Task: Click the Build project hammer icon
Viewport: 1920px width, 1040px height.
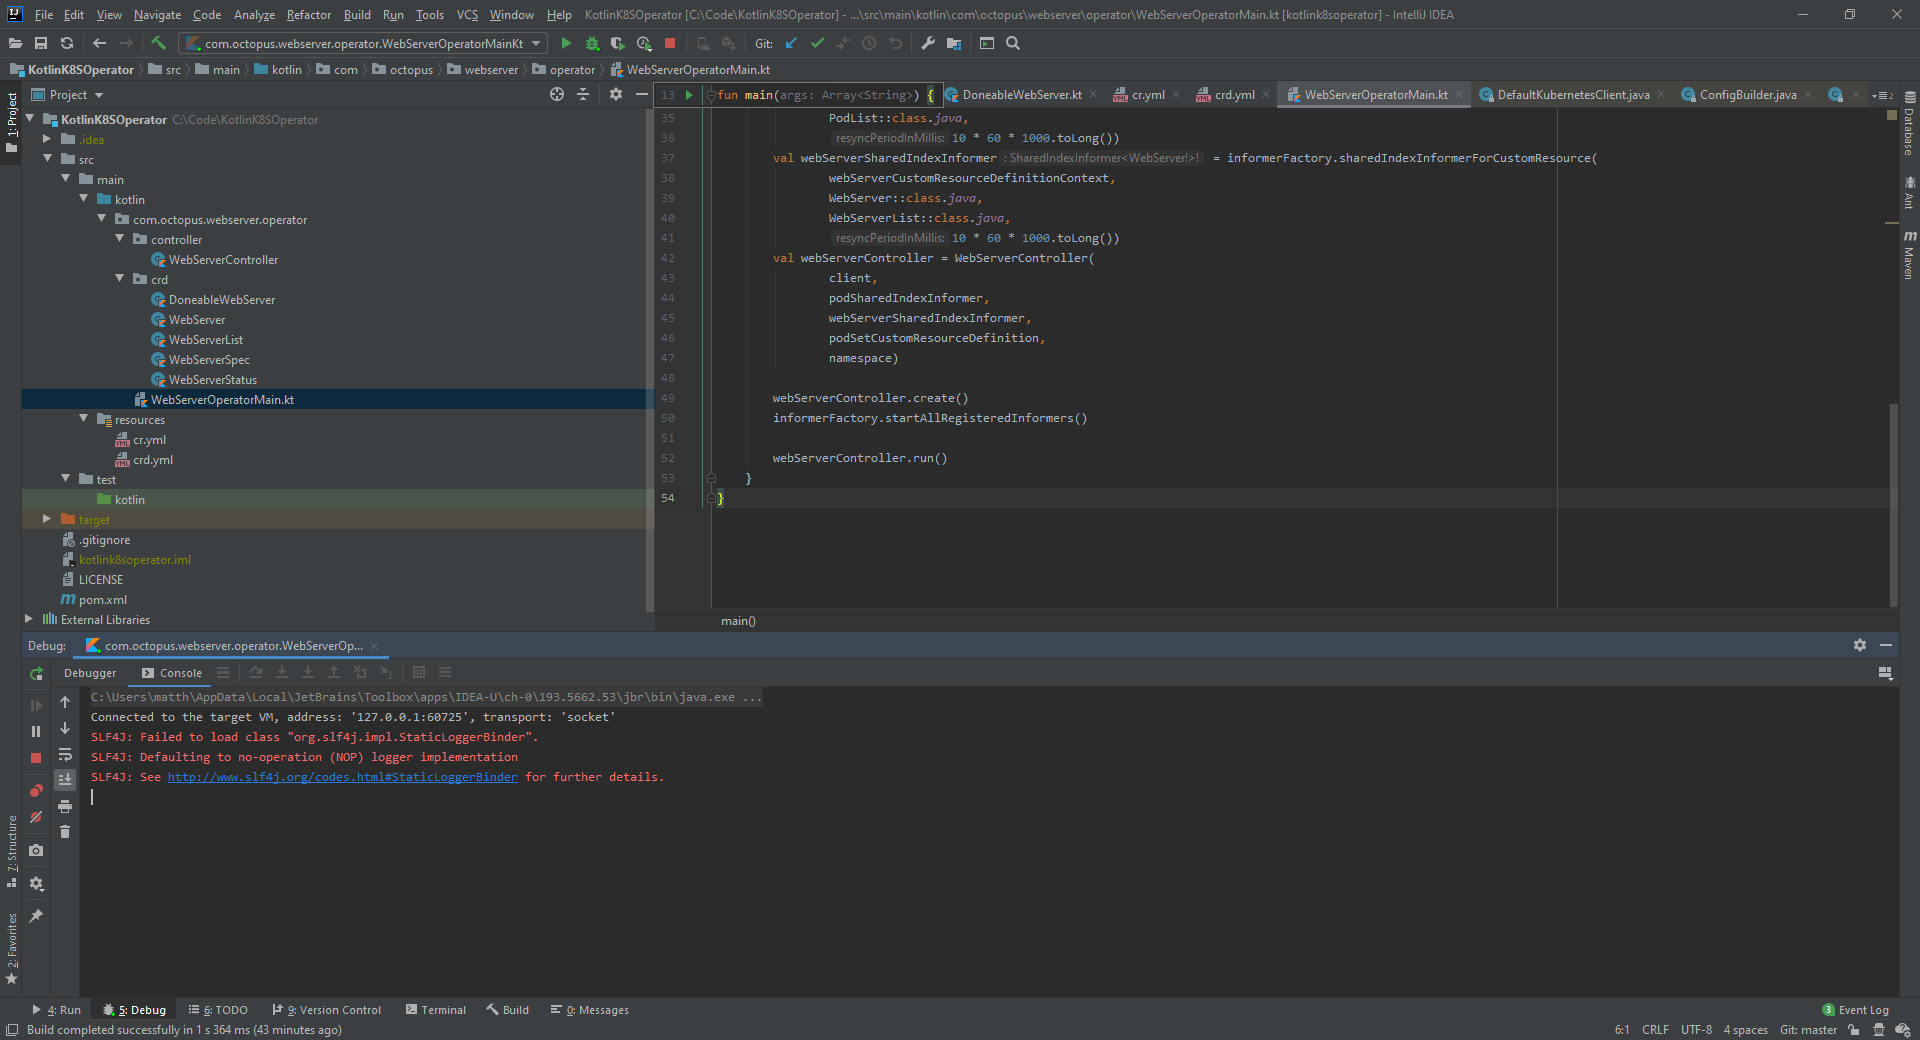Action: 158,43
